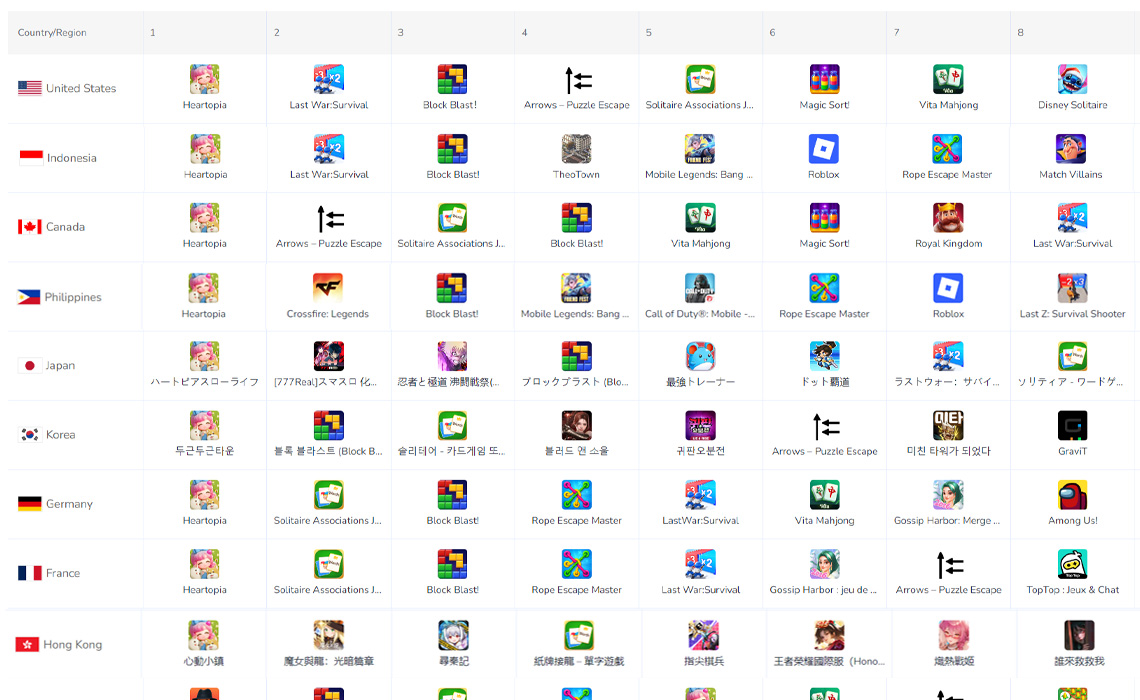Viewport: 1140px width, 700px height.
Task: Open the Crossfire: Legends icon
Action: point(328,288)
